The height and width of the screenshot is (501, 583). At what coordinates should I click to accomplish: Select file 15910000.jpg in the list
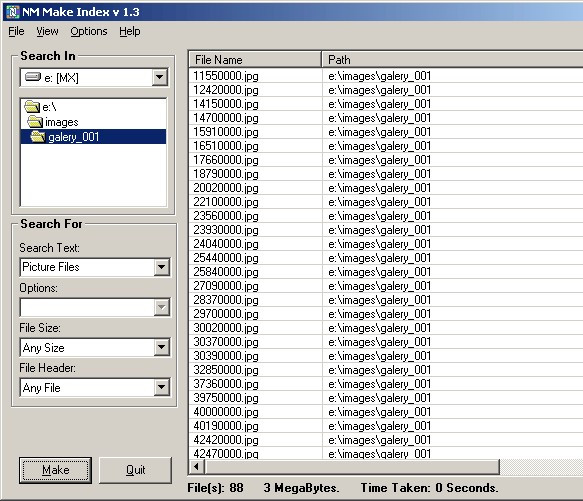(x=226, y=132)
